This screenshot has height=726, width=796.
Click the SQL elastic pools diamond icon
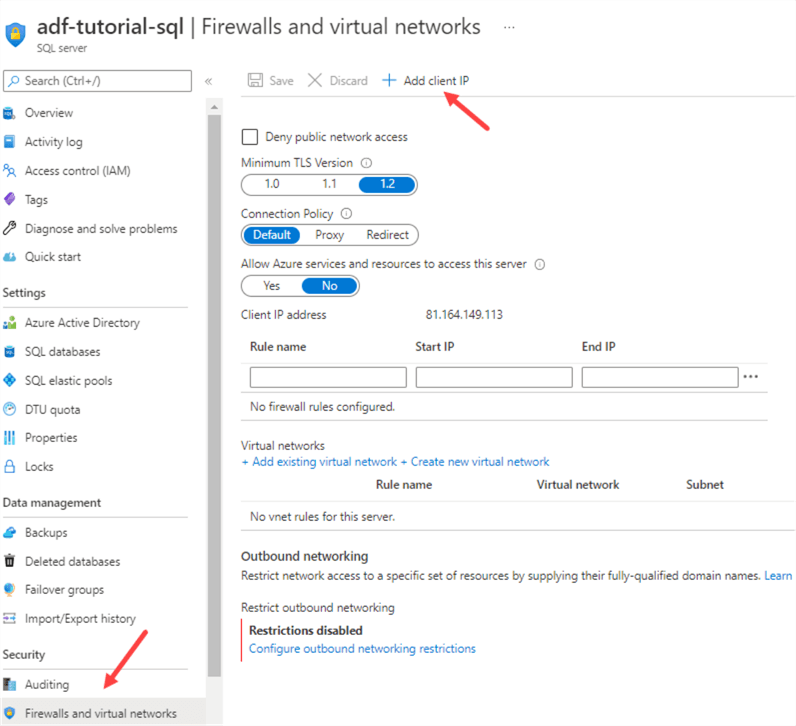(x=9, y=380)
